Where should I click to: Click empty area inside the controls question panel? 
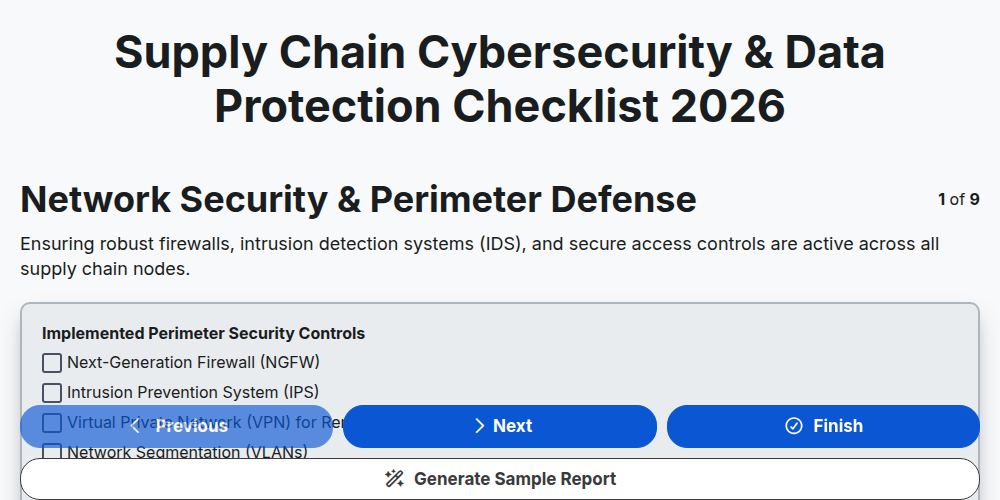click(x=670, y=364)
